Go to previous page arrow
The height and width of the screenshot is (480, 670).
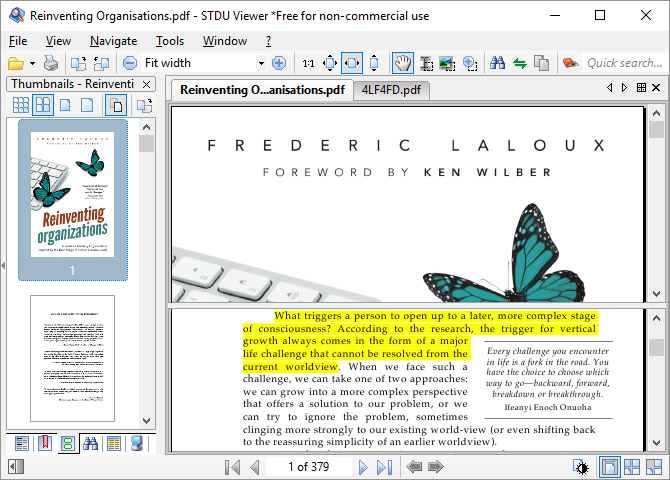(x=255, y=467)
